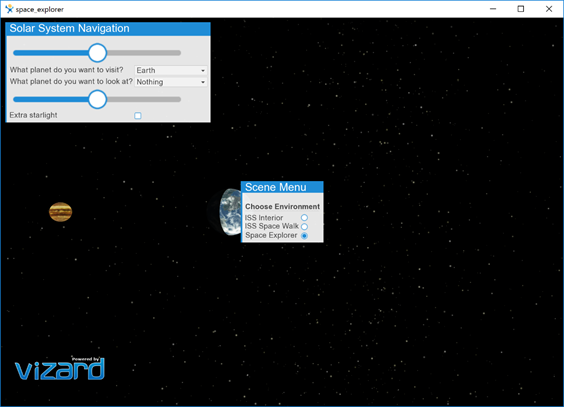Open the planet to visit dropdown
This screenshot has height=407, width=564.
170,70
